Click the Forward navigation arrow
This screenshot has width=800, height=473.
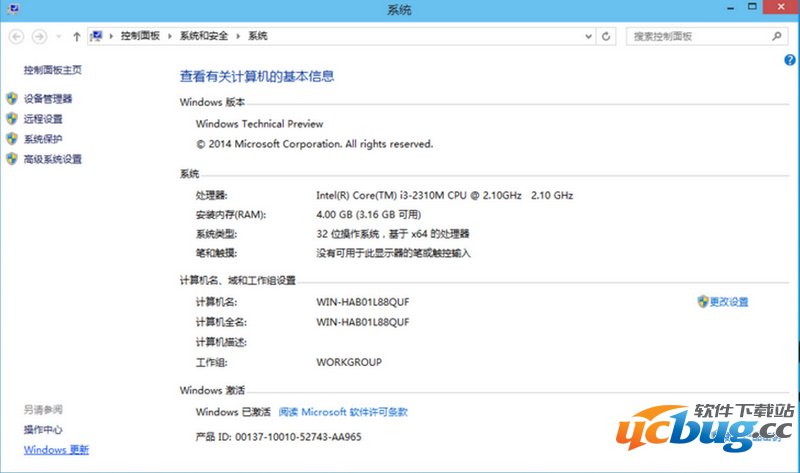coord(39,36)
